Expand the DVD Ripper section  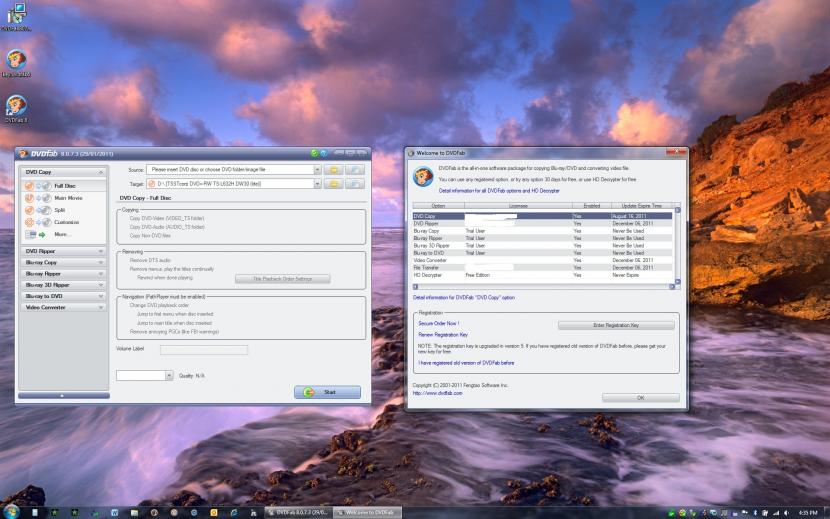pyautogui.click(x=61, y=251)
